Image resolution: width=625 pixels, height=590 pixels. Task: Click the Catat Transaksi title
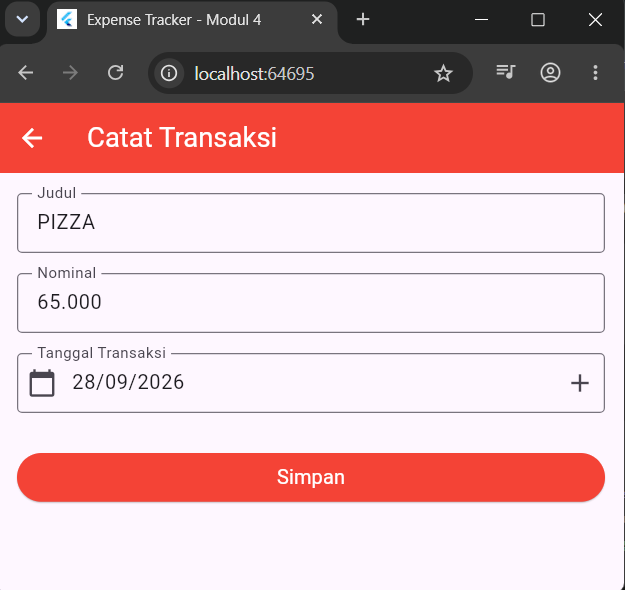tap(182, 138)
